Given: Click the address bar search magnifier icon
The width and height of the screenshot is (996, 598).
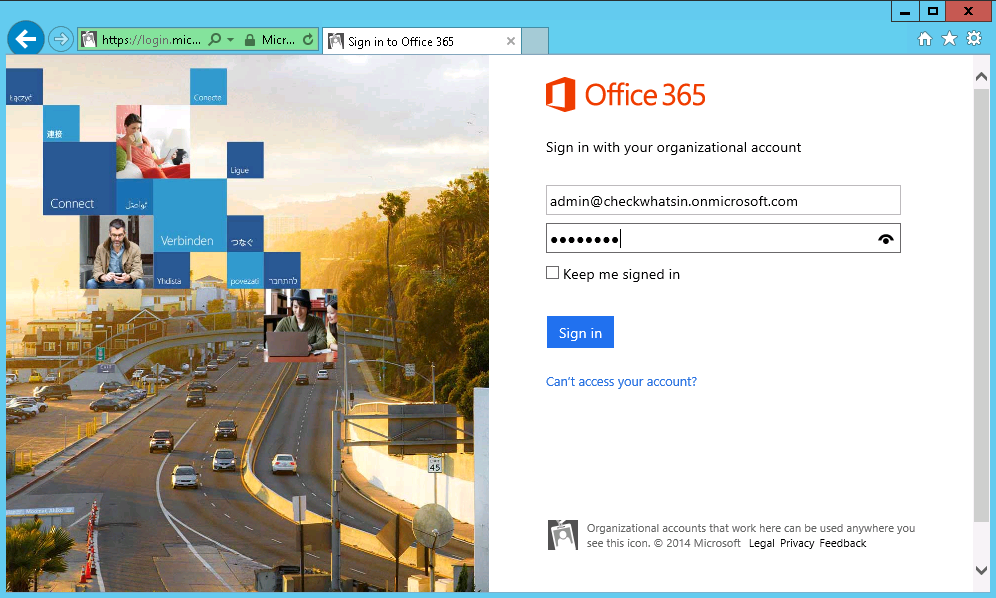Looking at the screenshot, I should 215,39.
